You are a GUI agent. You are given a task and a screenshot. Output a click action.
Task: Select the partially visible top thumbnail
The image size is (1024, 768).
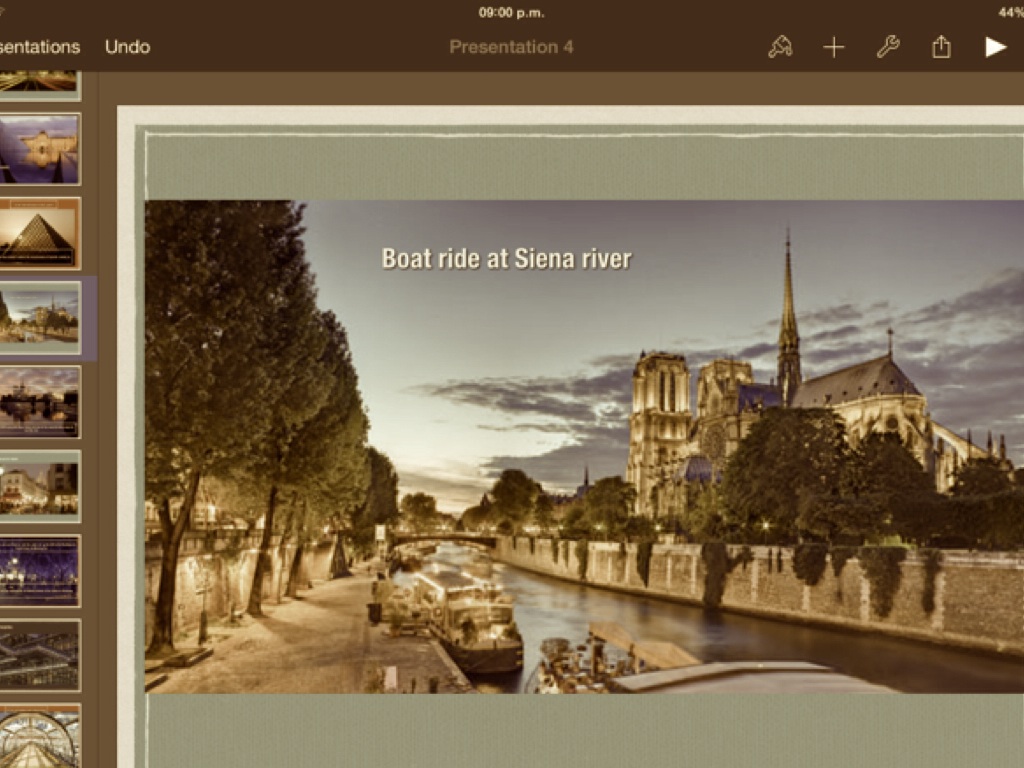39,82
